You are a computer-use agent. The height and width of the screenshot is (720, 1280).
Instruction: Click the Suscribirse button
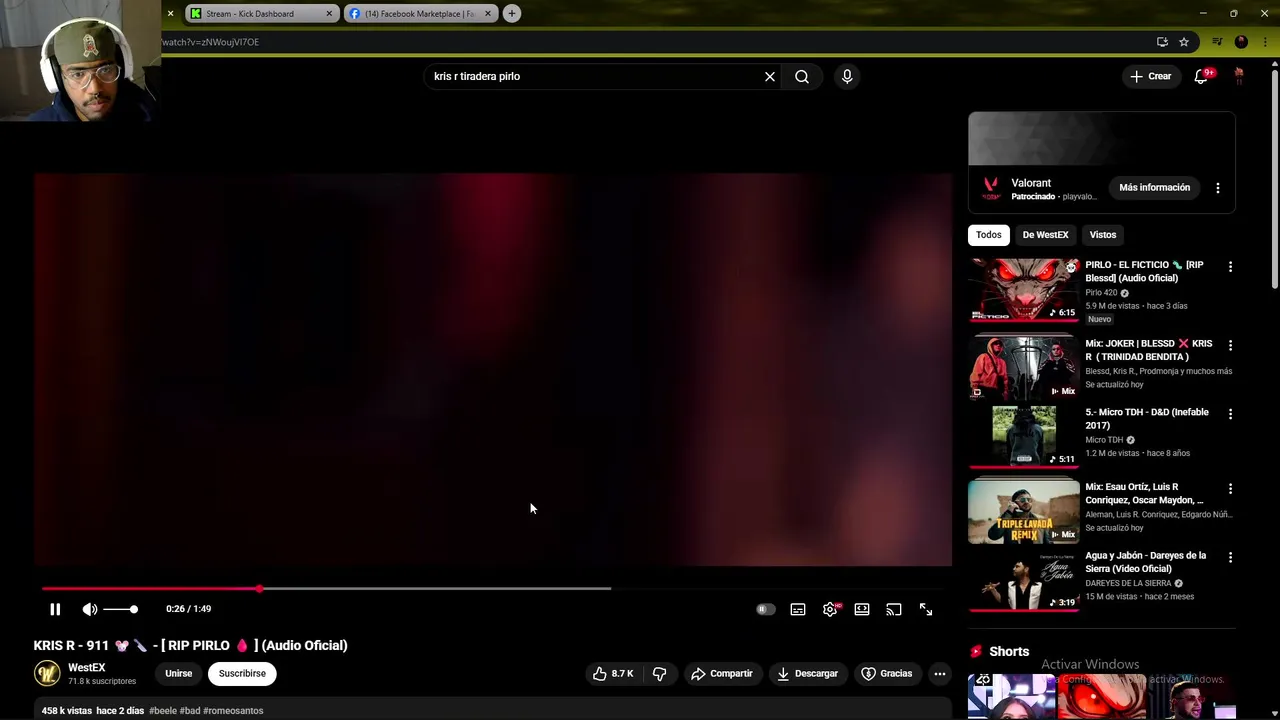[x=242, y=674]
